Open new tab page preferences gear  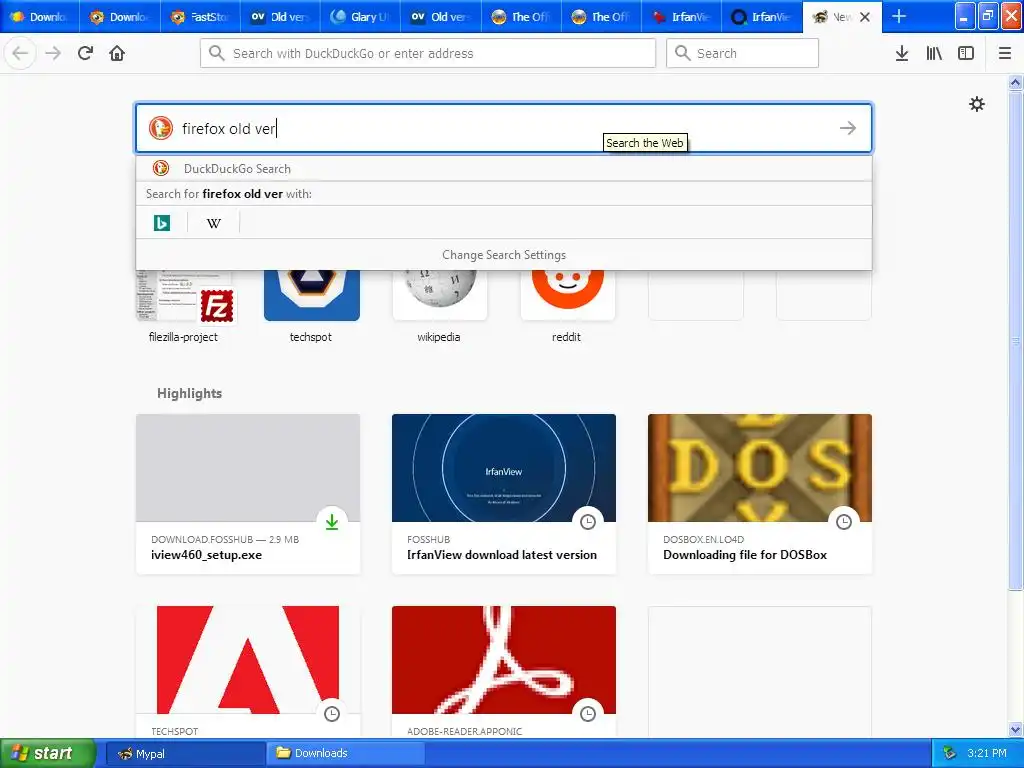click(977, 104)
